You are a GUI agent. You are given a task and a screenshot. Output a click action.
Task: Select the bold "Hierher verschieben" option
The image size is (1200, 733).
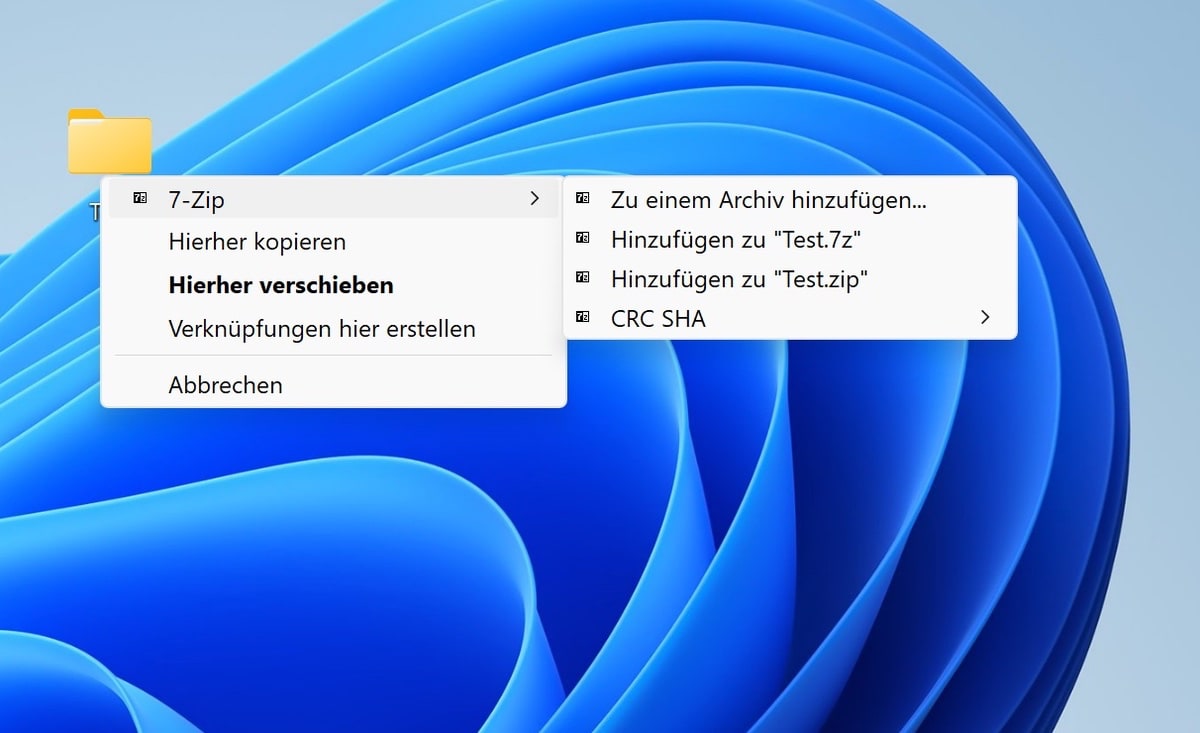281,285
